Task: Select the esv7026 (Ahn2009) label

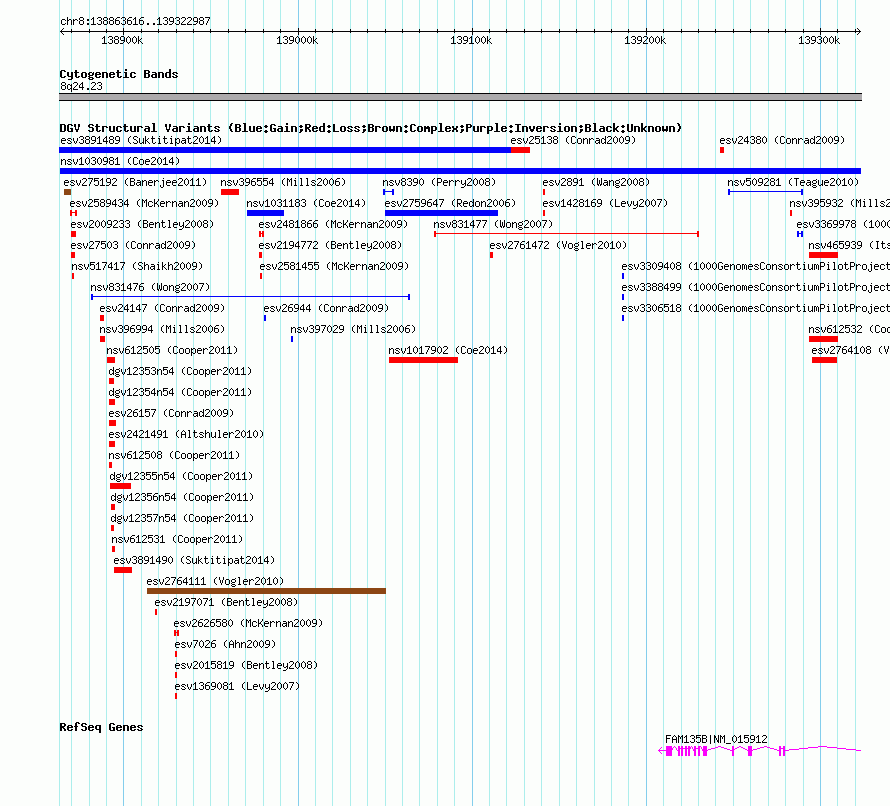Action: [225, 644]
